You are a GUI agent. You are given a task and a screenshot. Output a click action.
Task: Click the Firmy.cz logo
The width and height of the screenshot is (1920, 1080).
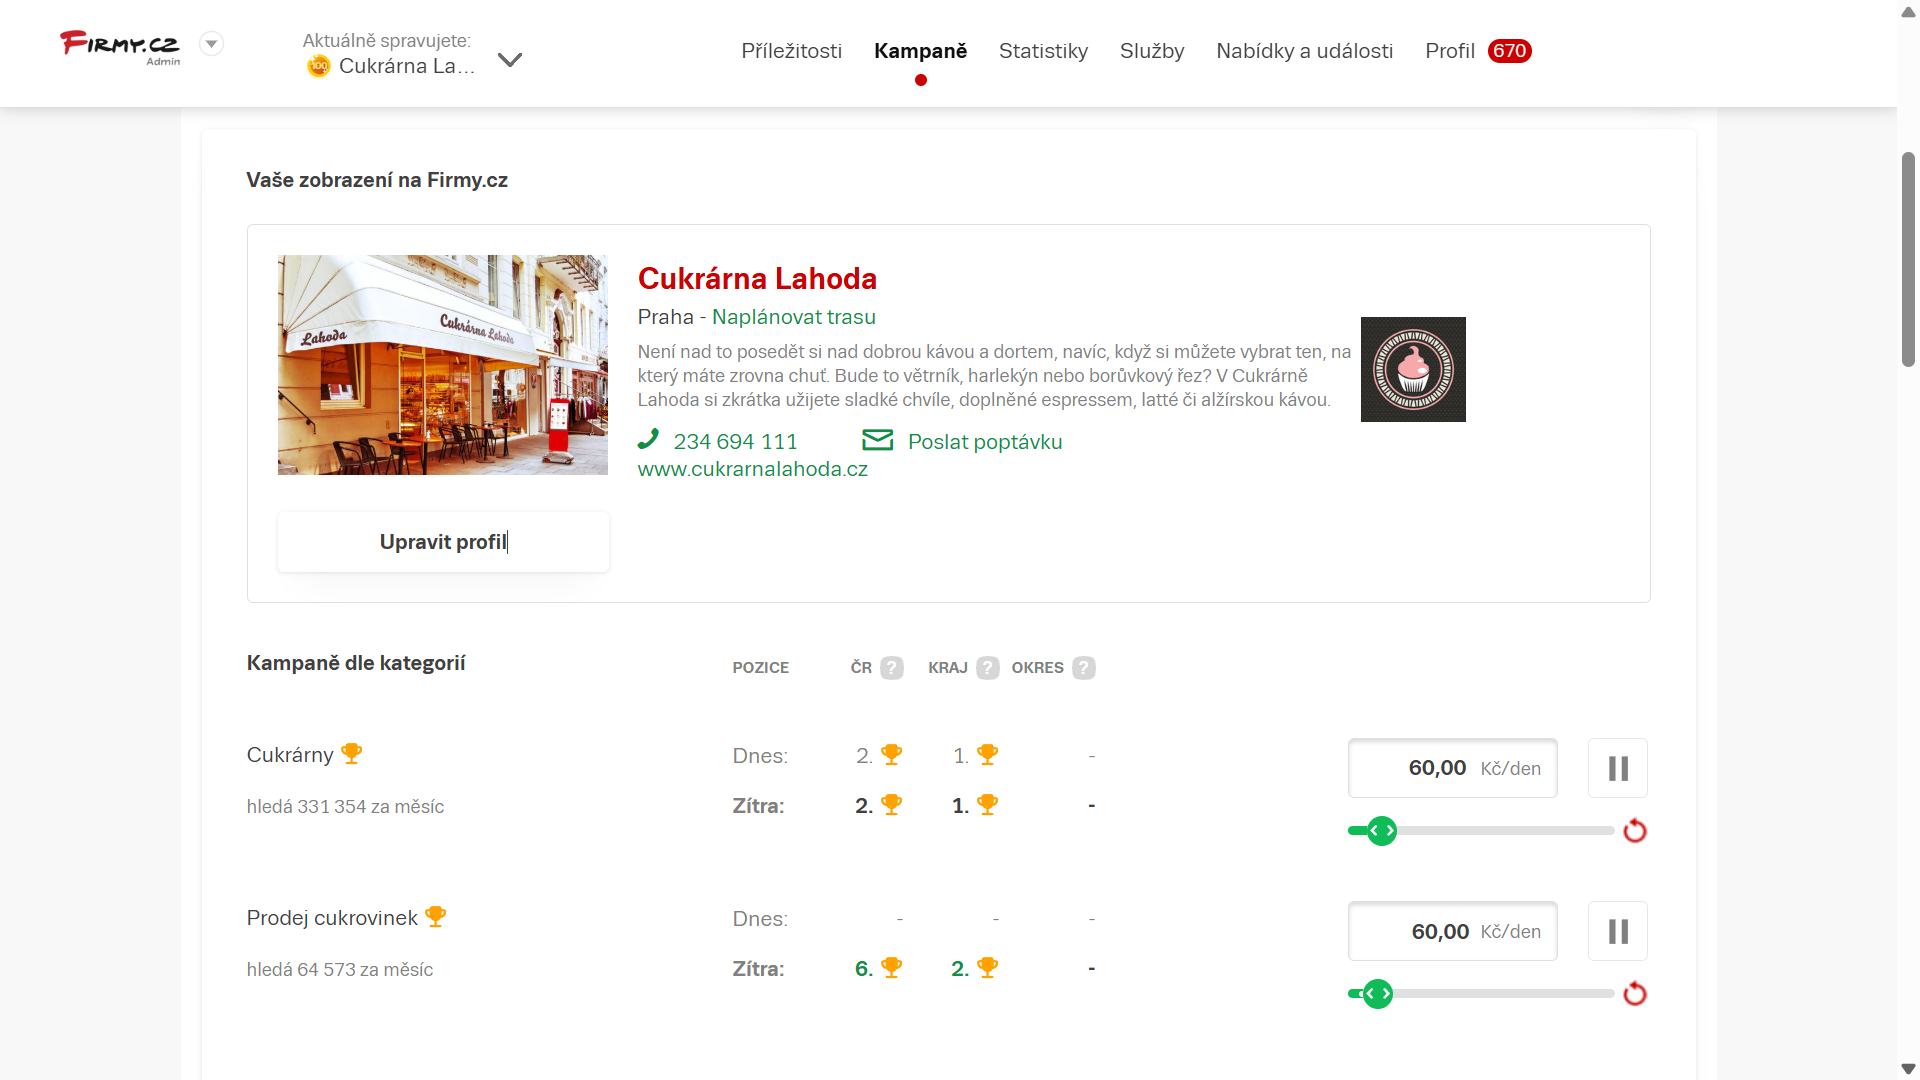(120, 45)
